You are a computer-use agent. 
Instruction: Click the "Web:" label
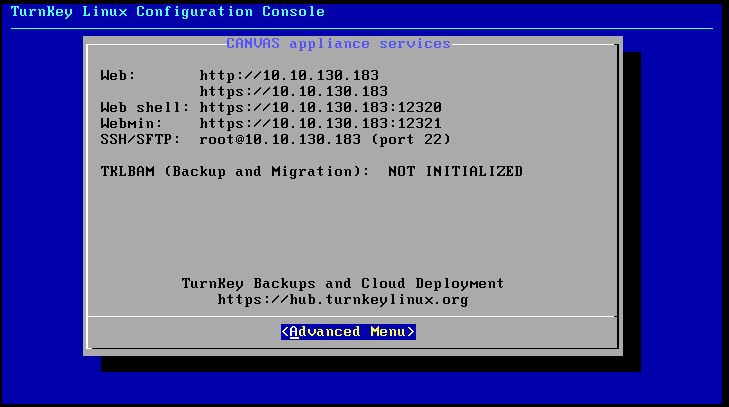pyautogui.click(x=117, y=75)
